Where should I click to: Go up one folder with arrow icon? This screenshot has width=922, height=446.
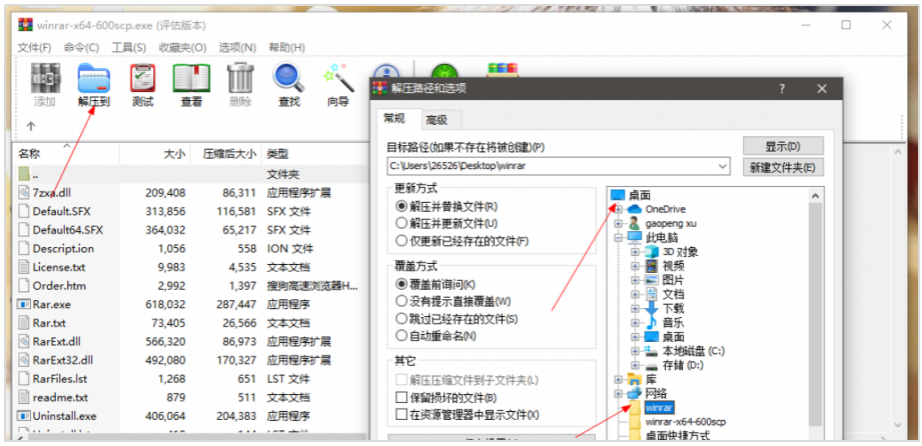[x=31, y=126]
